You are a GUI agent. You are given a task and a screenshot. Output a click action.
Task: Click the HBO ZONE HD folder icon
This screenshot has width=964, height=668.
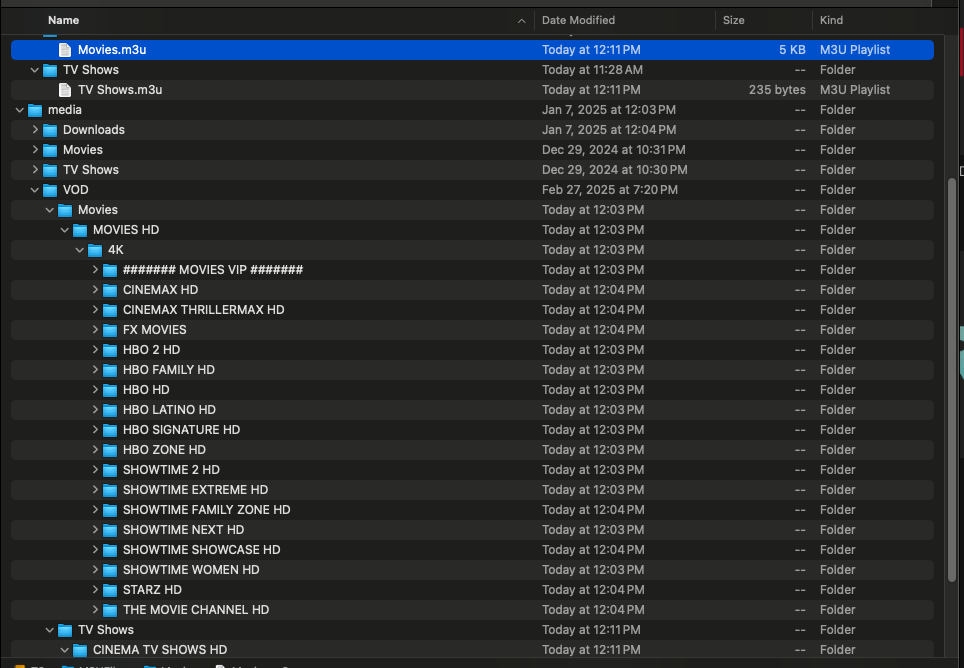[110, 450]
